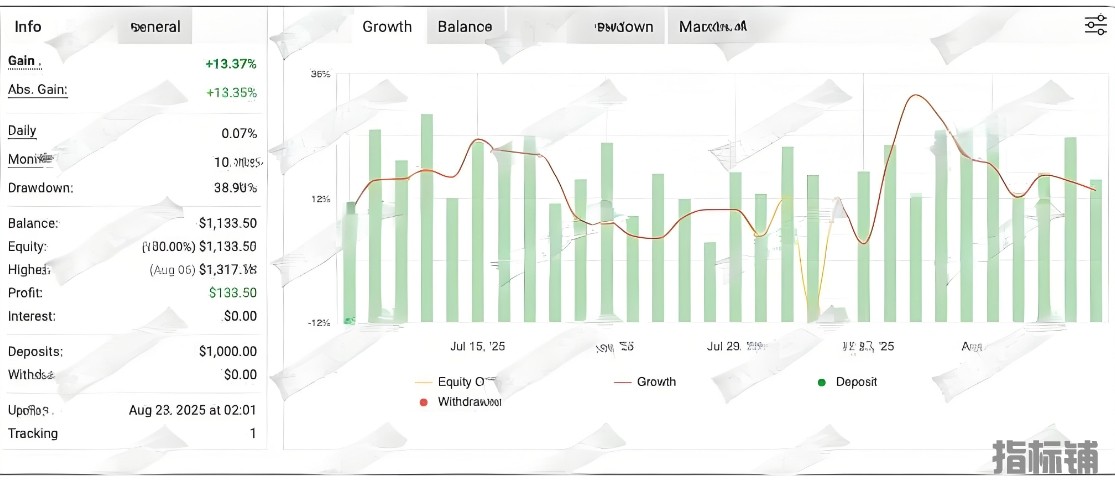Switch to the Balance chart tab
Image resolution: width=1115 pixels, height=482 pixels.
(x=465, y=27)
